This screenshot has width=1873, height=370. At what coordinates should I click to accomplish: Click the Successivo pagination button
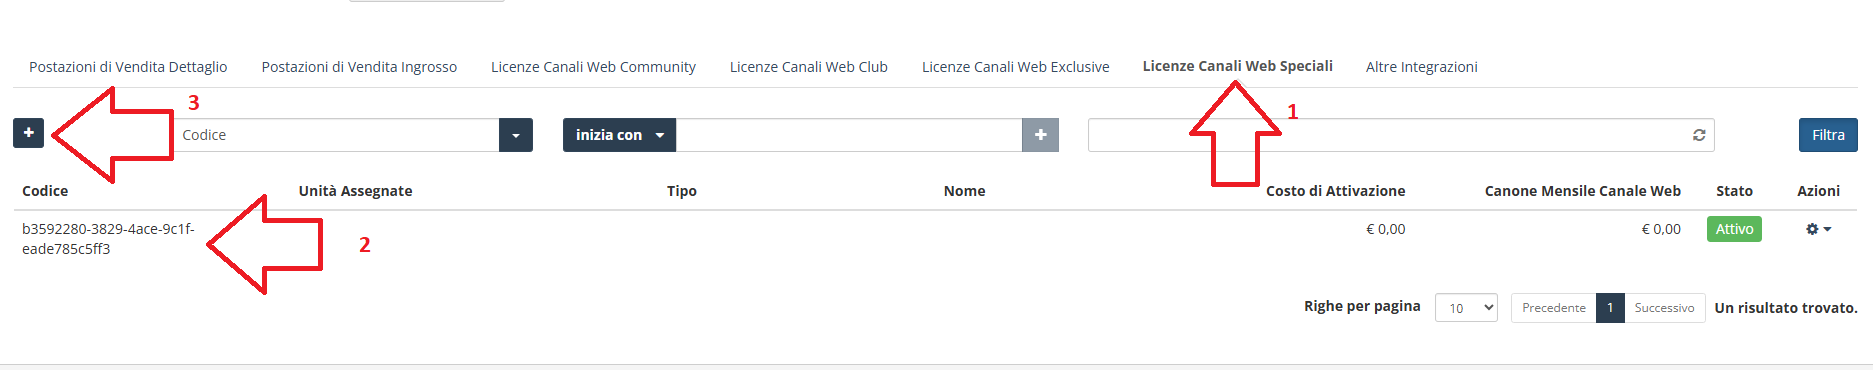point(1664,308)
